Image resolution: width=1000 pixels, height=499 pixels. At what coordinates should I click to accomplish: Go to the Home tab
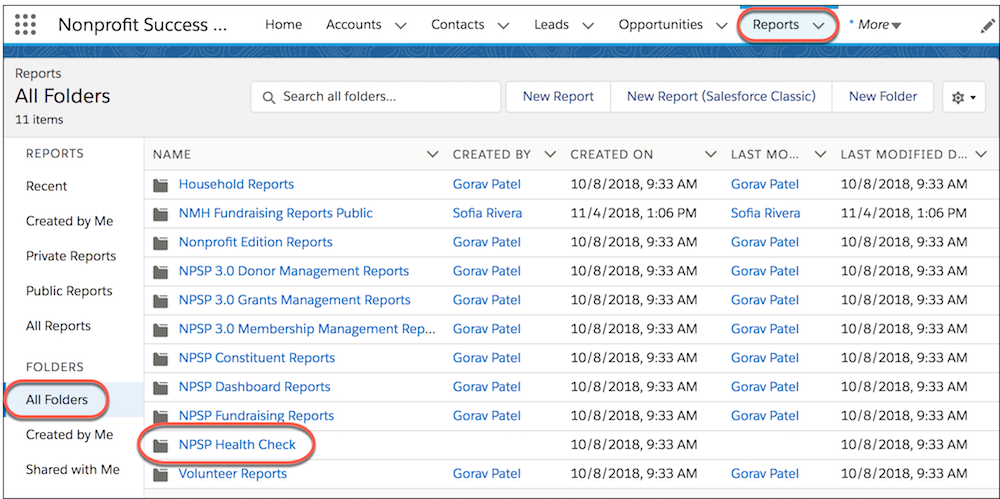pyautogui.click(x=284, y=25)
